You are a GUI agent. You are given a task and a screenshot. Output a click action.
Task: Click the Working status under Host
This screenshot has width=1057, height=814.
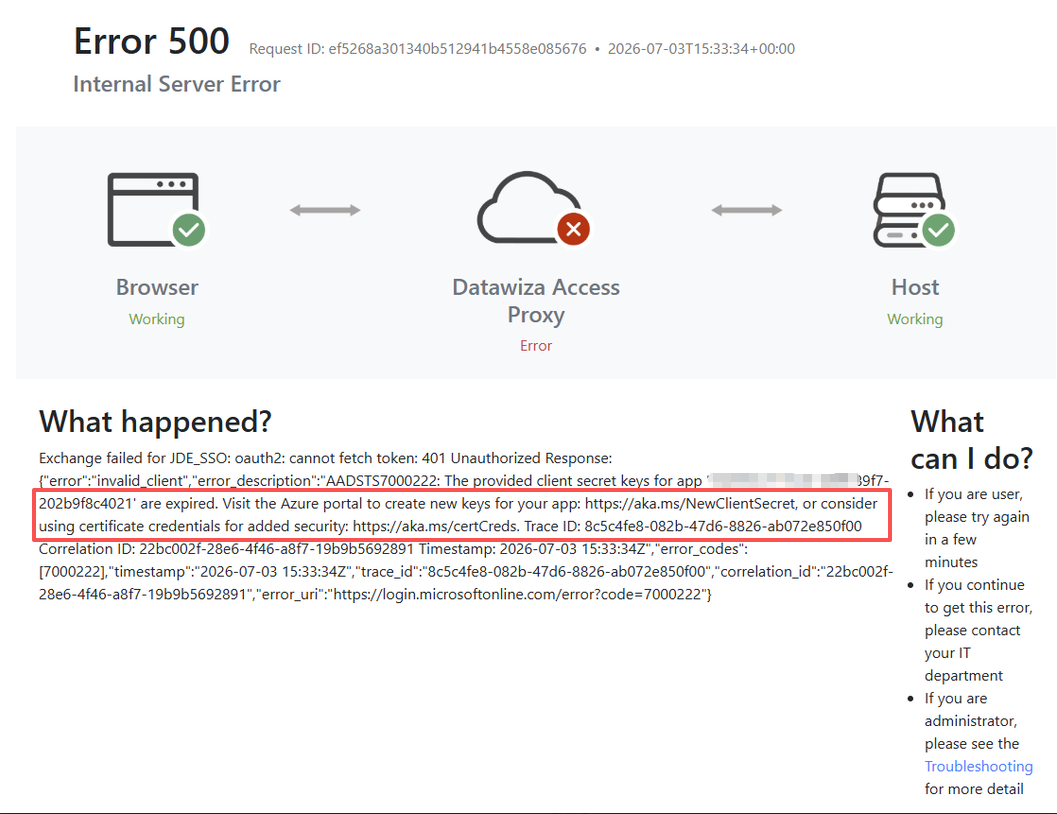coord(915,319)
